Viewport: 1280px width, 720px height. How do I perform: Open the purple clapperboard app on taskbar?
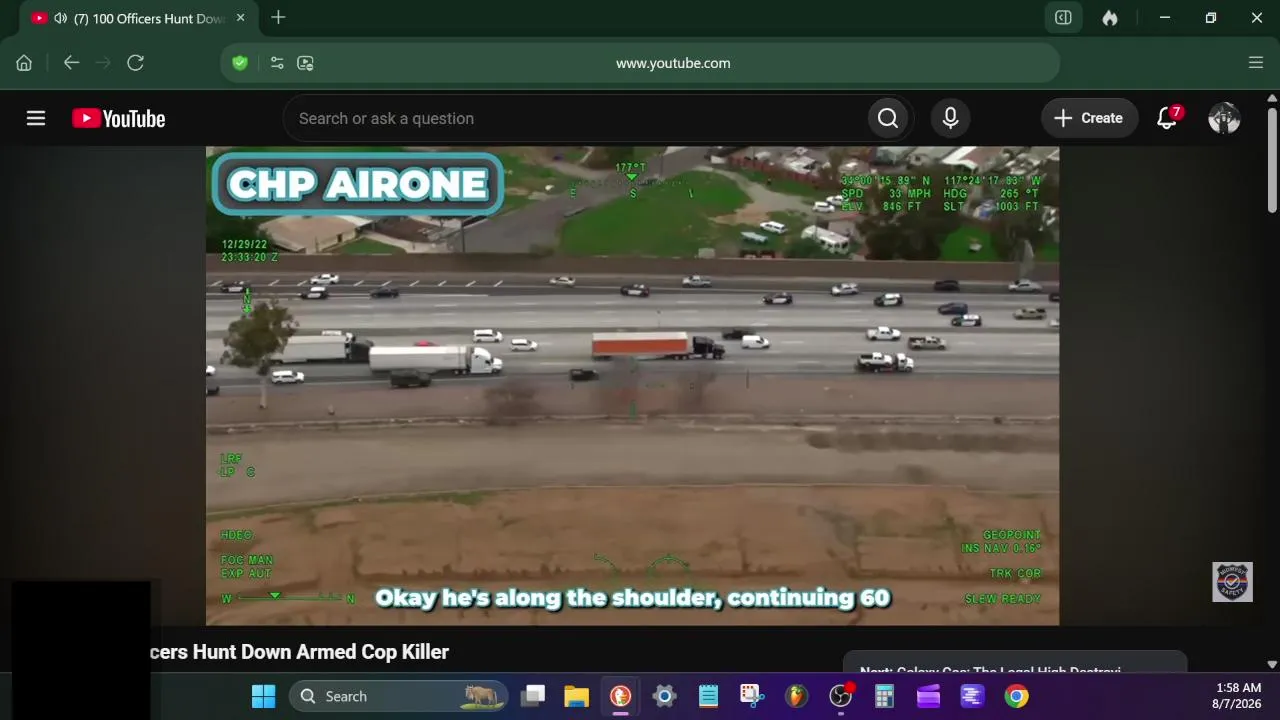click(x=928, y=696)
